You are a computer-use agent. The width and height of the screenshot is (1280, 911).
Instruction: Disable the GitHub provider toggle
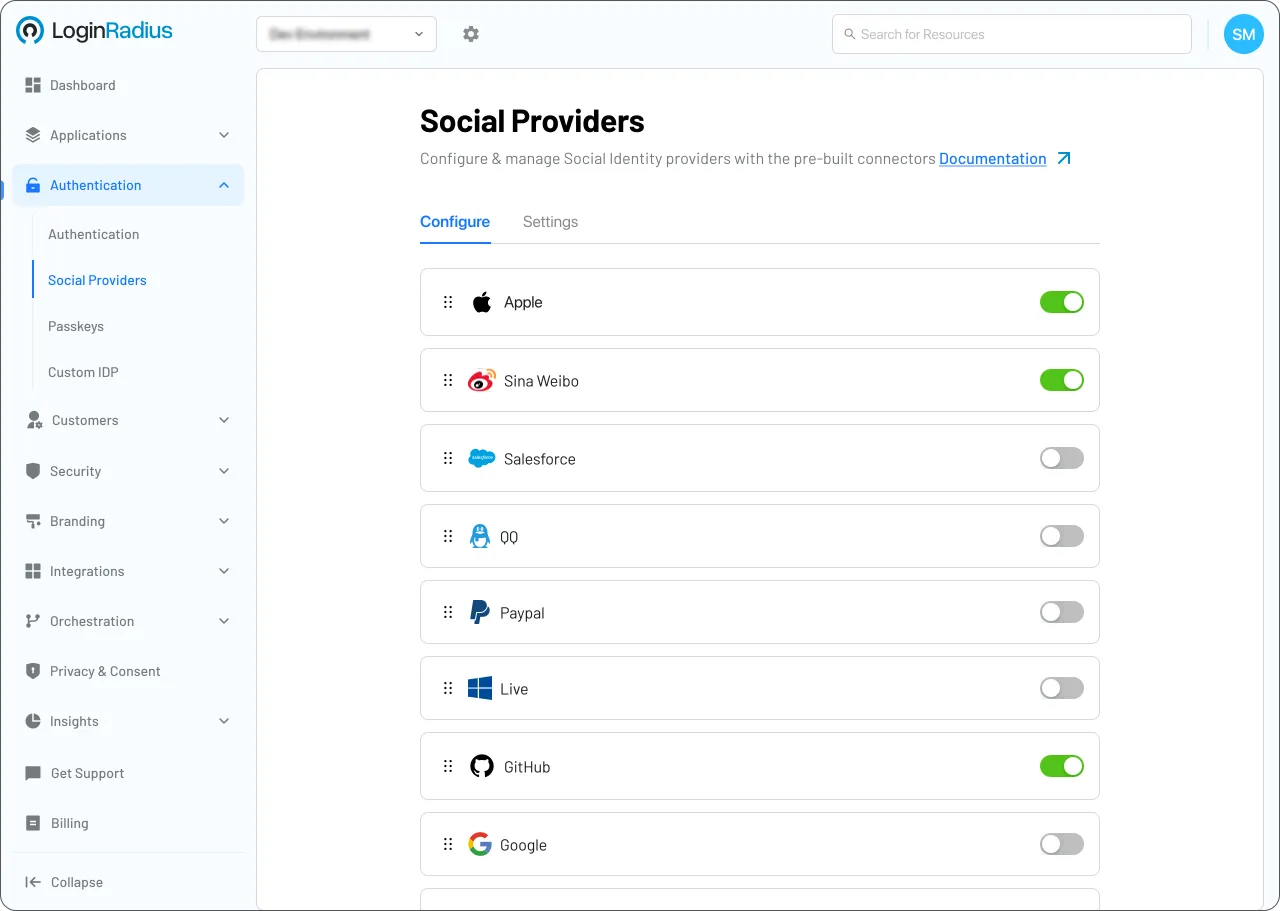(x=1062, y=766)
